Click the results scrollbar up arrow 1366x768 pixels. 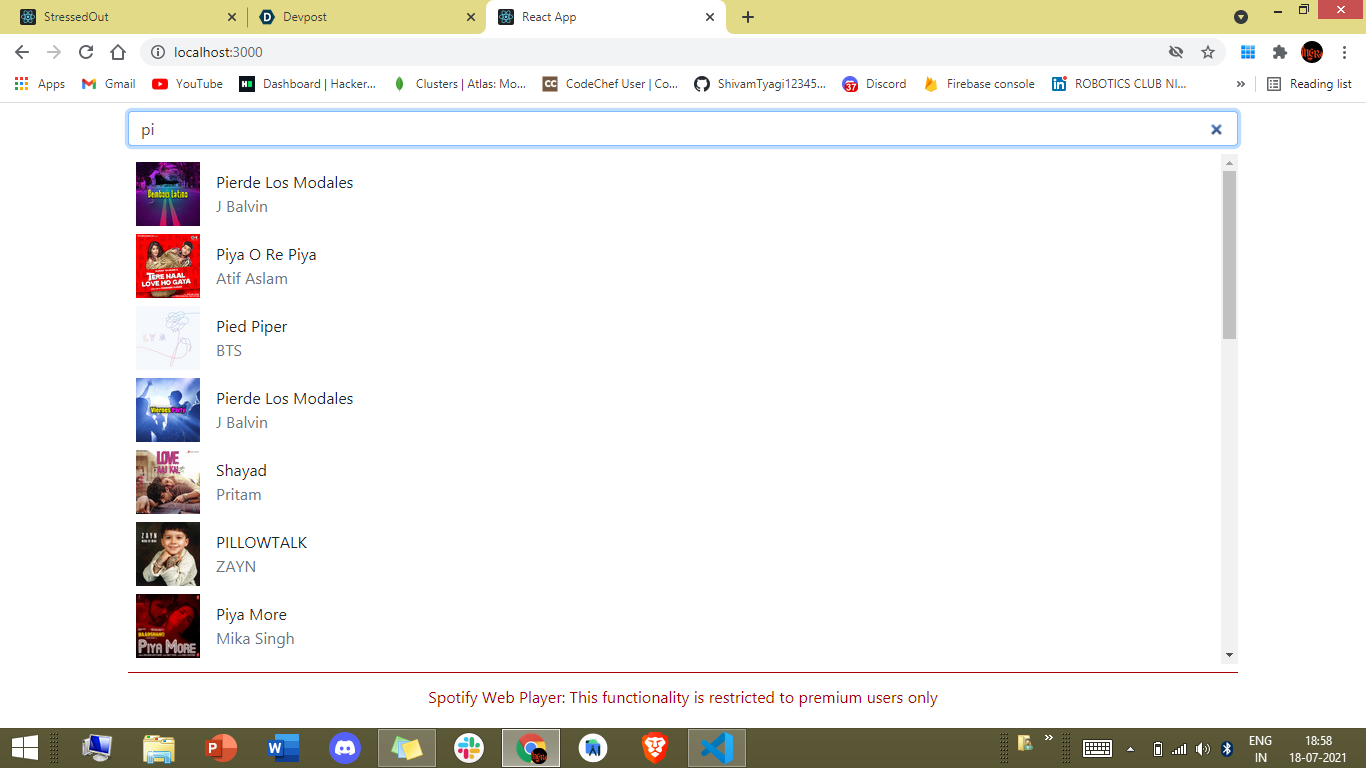click(x=1230, y=162)
